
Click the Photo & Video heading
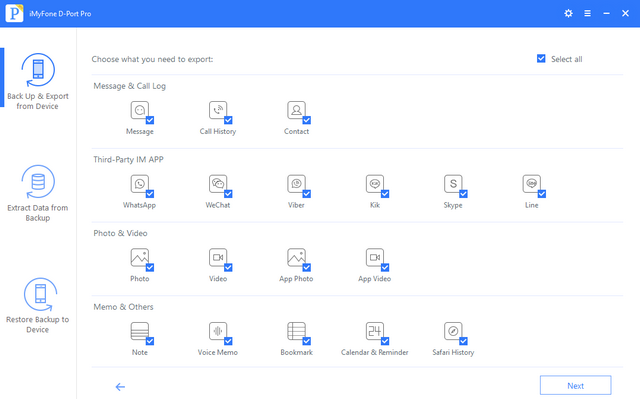120,233
